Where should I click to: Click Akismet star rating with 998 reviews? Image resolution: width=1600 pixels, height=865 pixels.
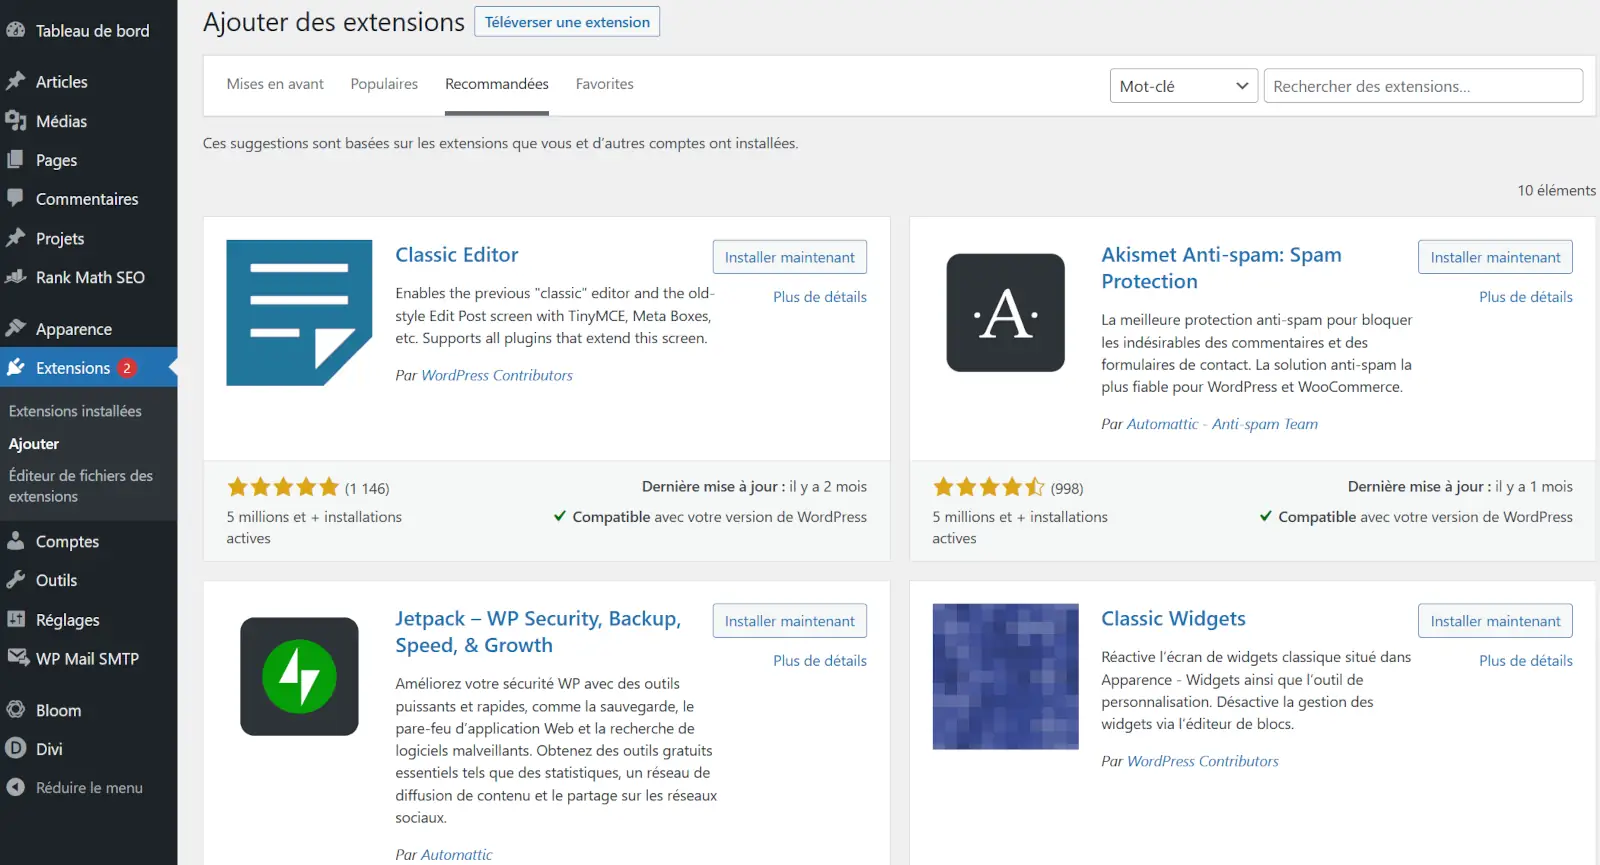pyautogui.click(x=988, y=487)
